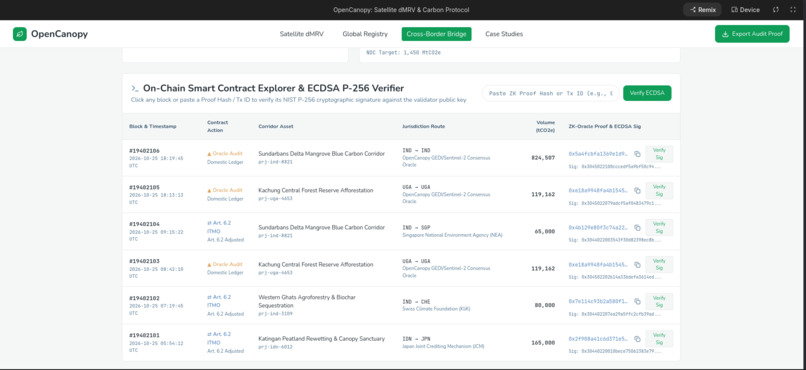Click the Block & Timestamp column header
The width and height of the screenshot is (806, 370).
coord(153,126)
